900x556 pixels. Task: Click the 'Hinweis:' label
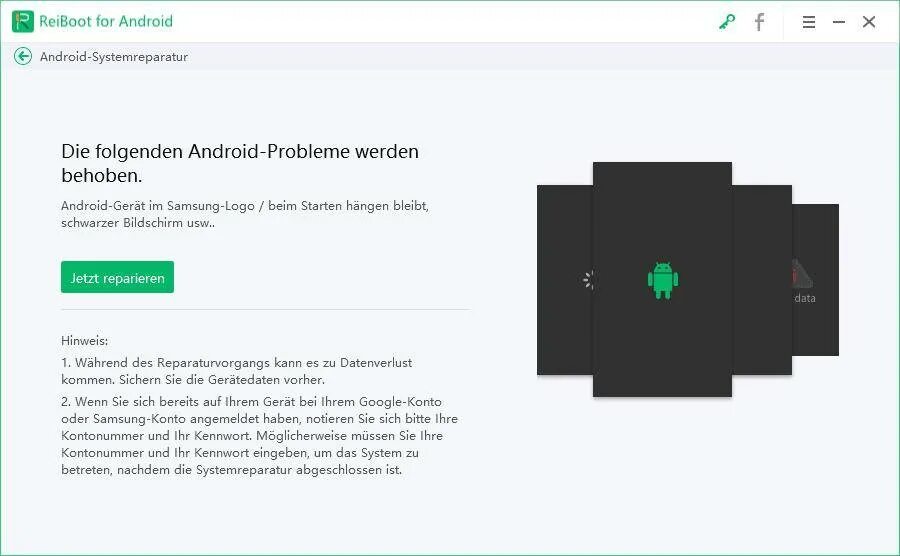point(84,340)
